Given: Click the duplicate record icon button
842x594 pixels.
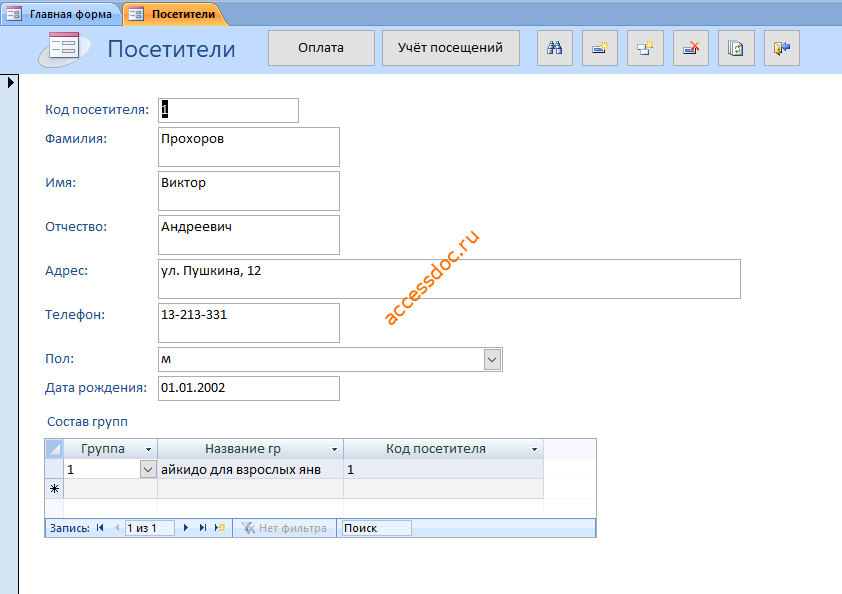Looking at the screenshot, I should click(x=645, y=48).
